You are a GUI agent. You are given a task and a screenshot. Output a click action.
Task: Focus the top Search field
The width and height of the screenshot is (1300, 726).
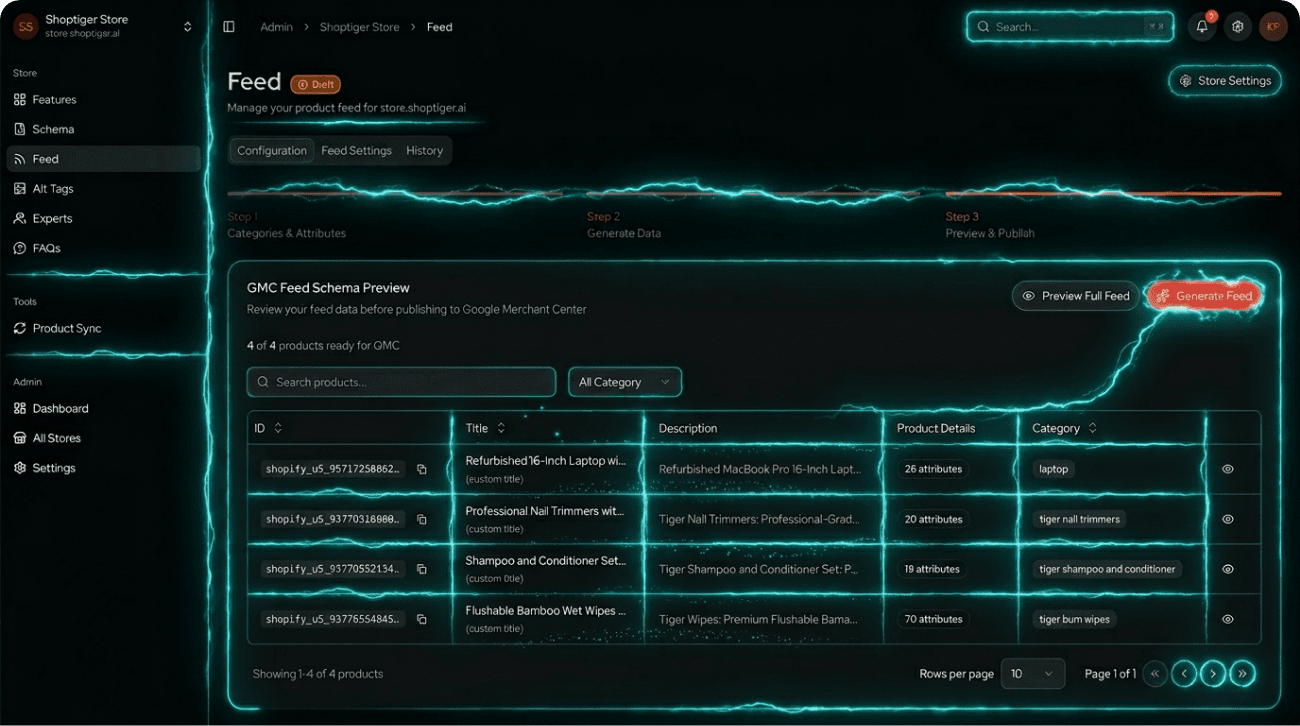point(1070,27)
